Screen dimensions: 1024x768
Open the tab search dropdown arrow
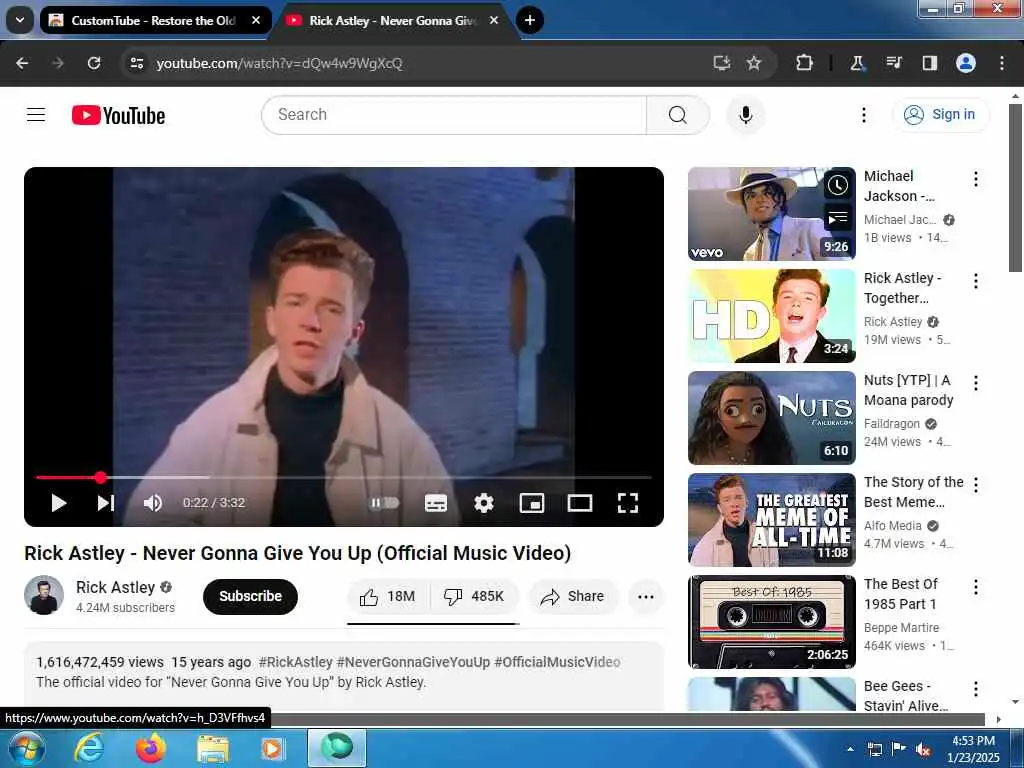point(20,20)
